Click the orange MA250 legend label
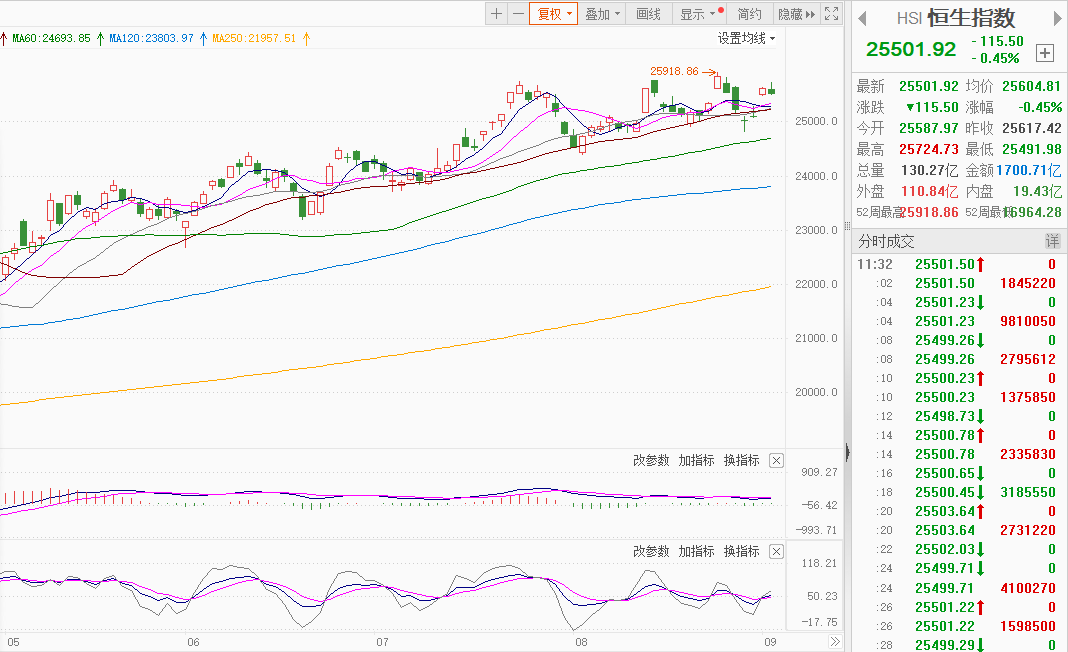Screen dimensions: 1068x652 (x=254, y=38)
